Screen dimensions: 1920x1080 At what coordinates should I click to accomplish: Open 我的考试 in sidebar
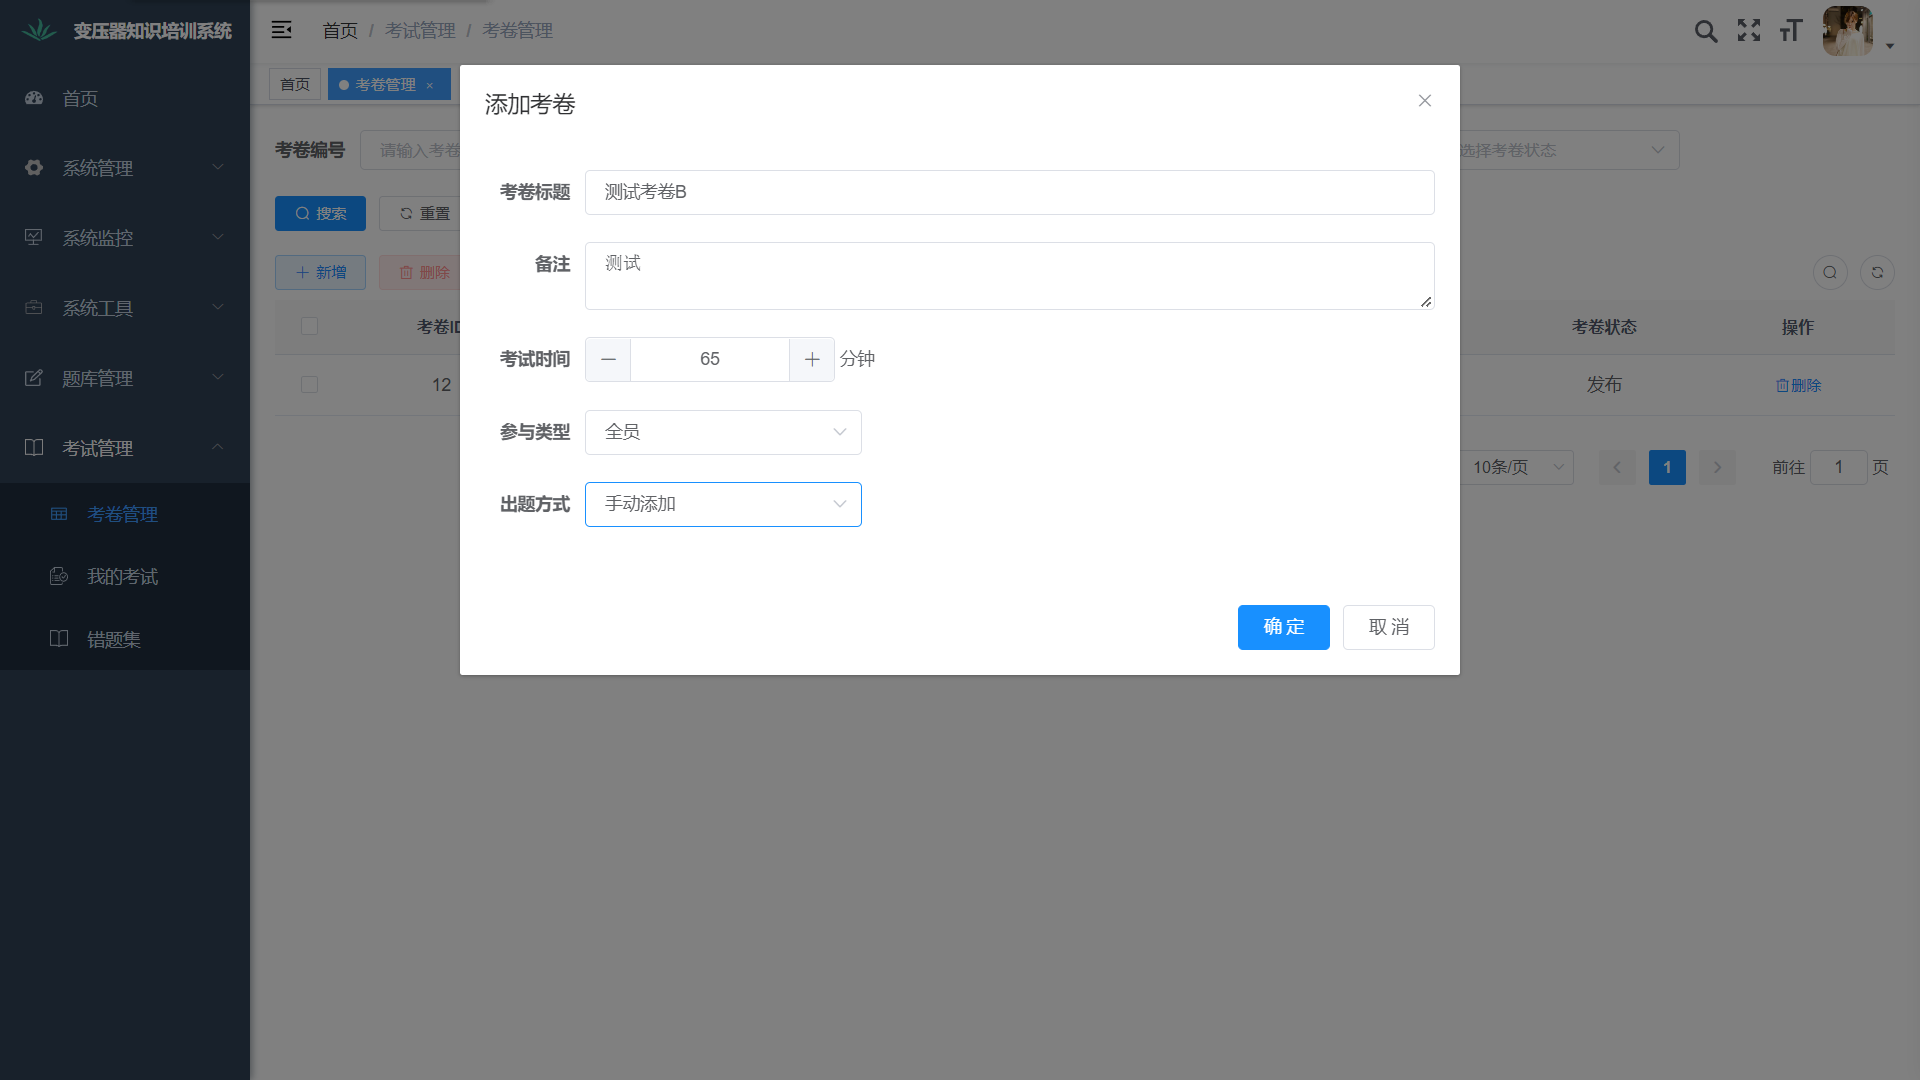122,577
